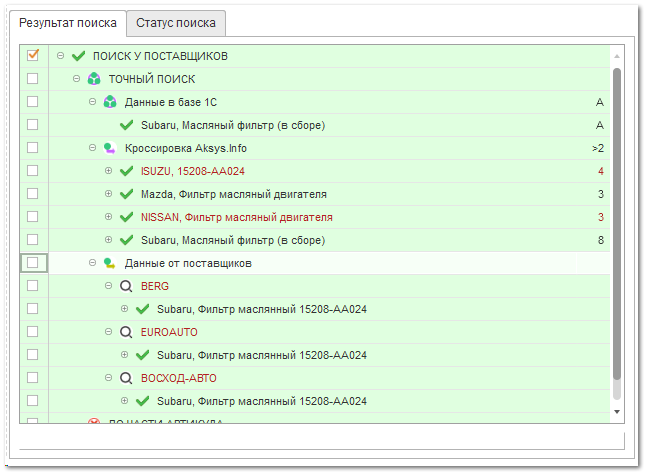The image size is (647, 475).
Task: Click green checkmark icon of ПОИСК У ПОСТАВЩИКОВ
Action: 78,56
